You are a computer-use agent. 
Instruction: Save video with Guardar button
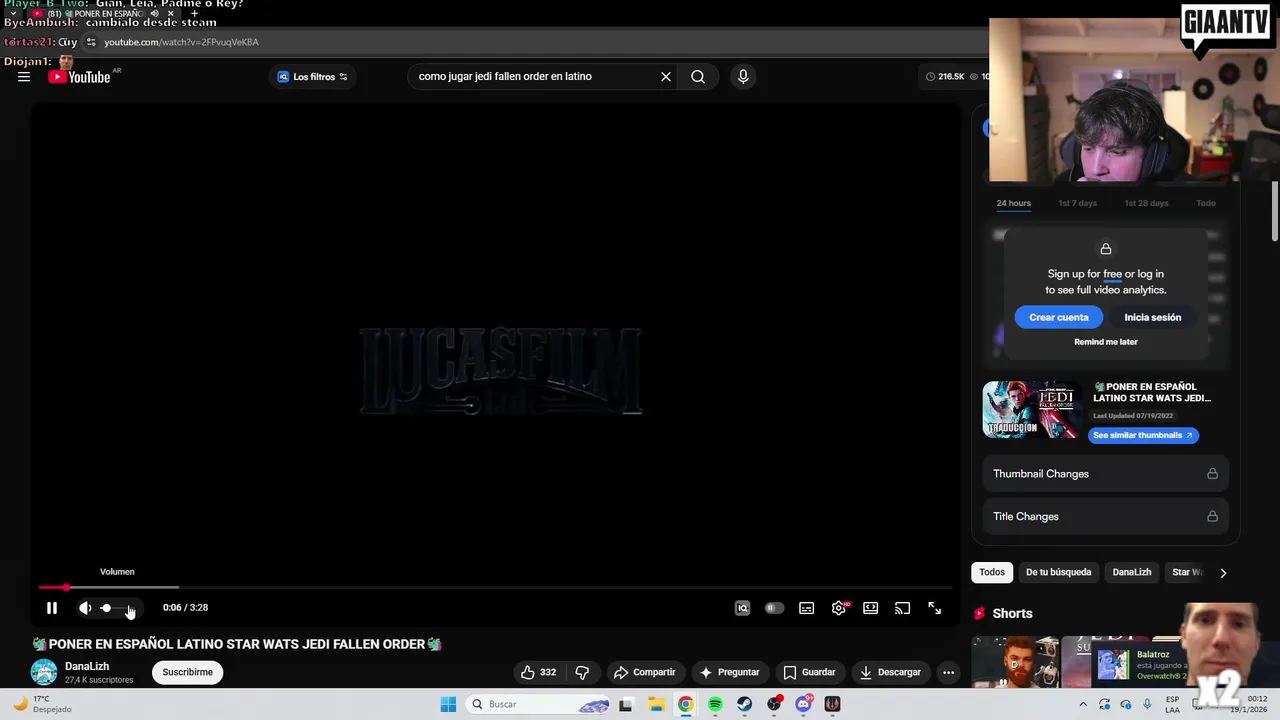pyautogui.click(x=809, y=672)
